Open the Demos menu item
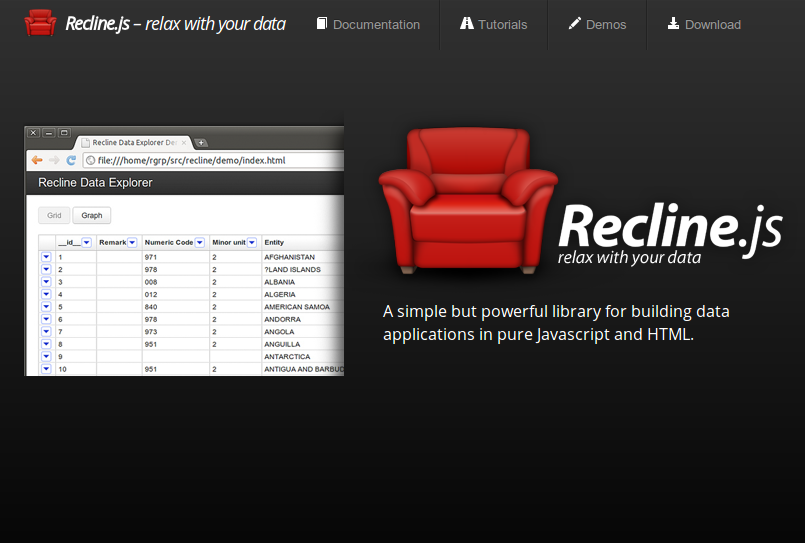The height and width of the screenshot is (543, 805). click(597, 24)
